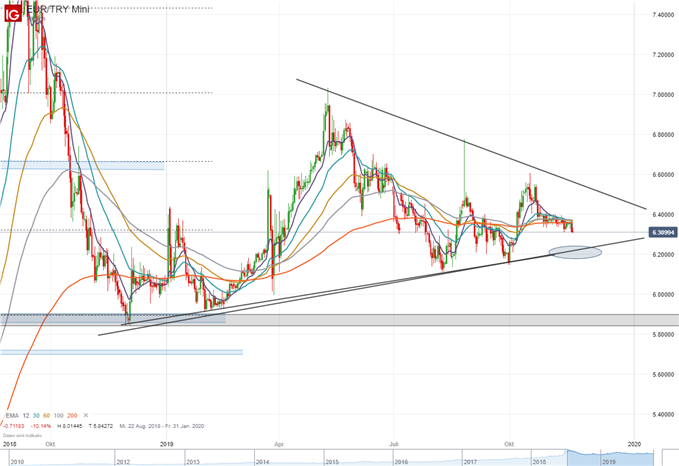This screenshot has width=679, height=466.
Task: Click the EUR/TRY Mini chart title
Action: click(x=58, y=9)
